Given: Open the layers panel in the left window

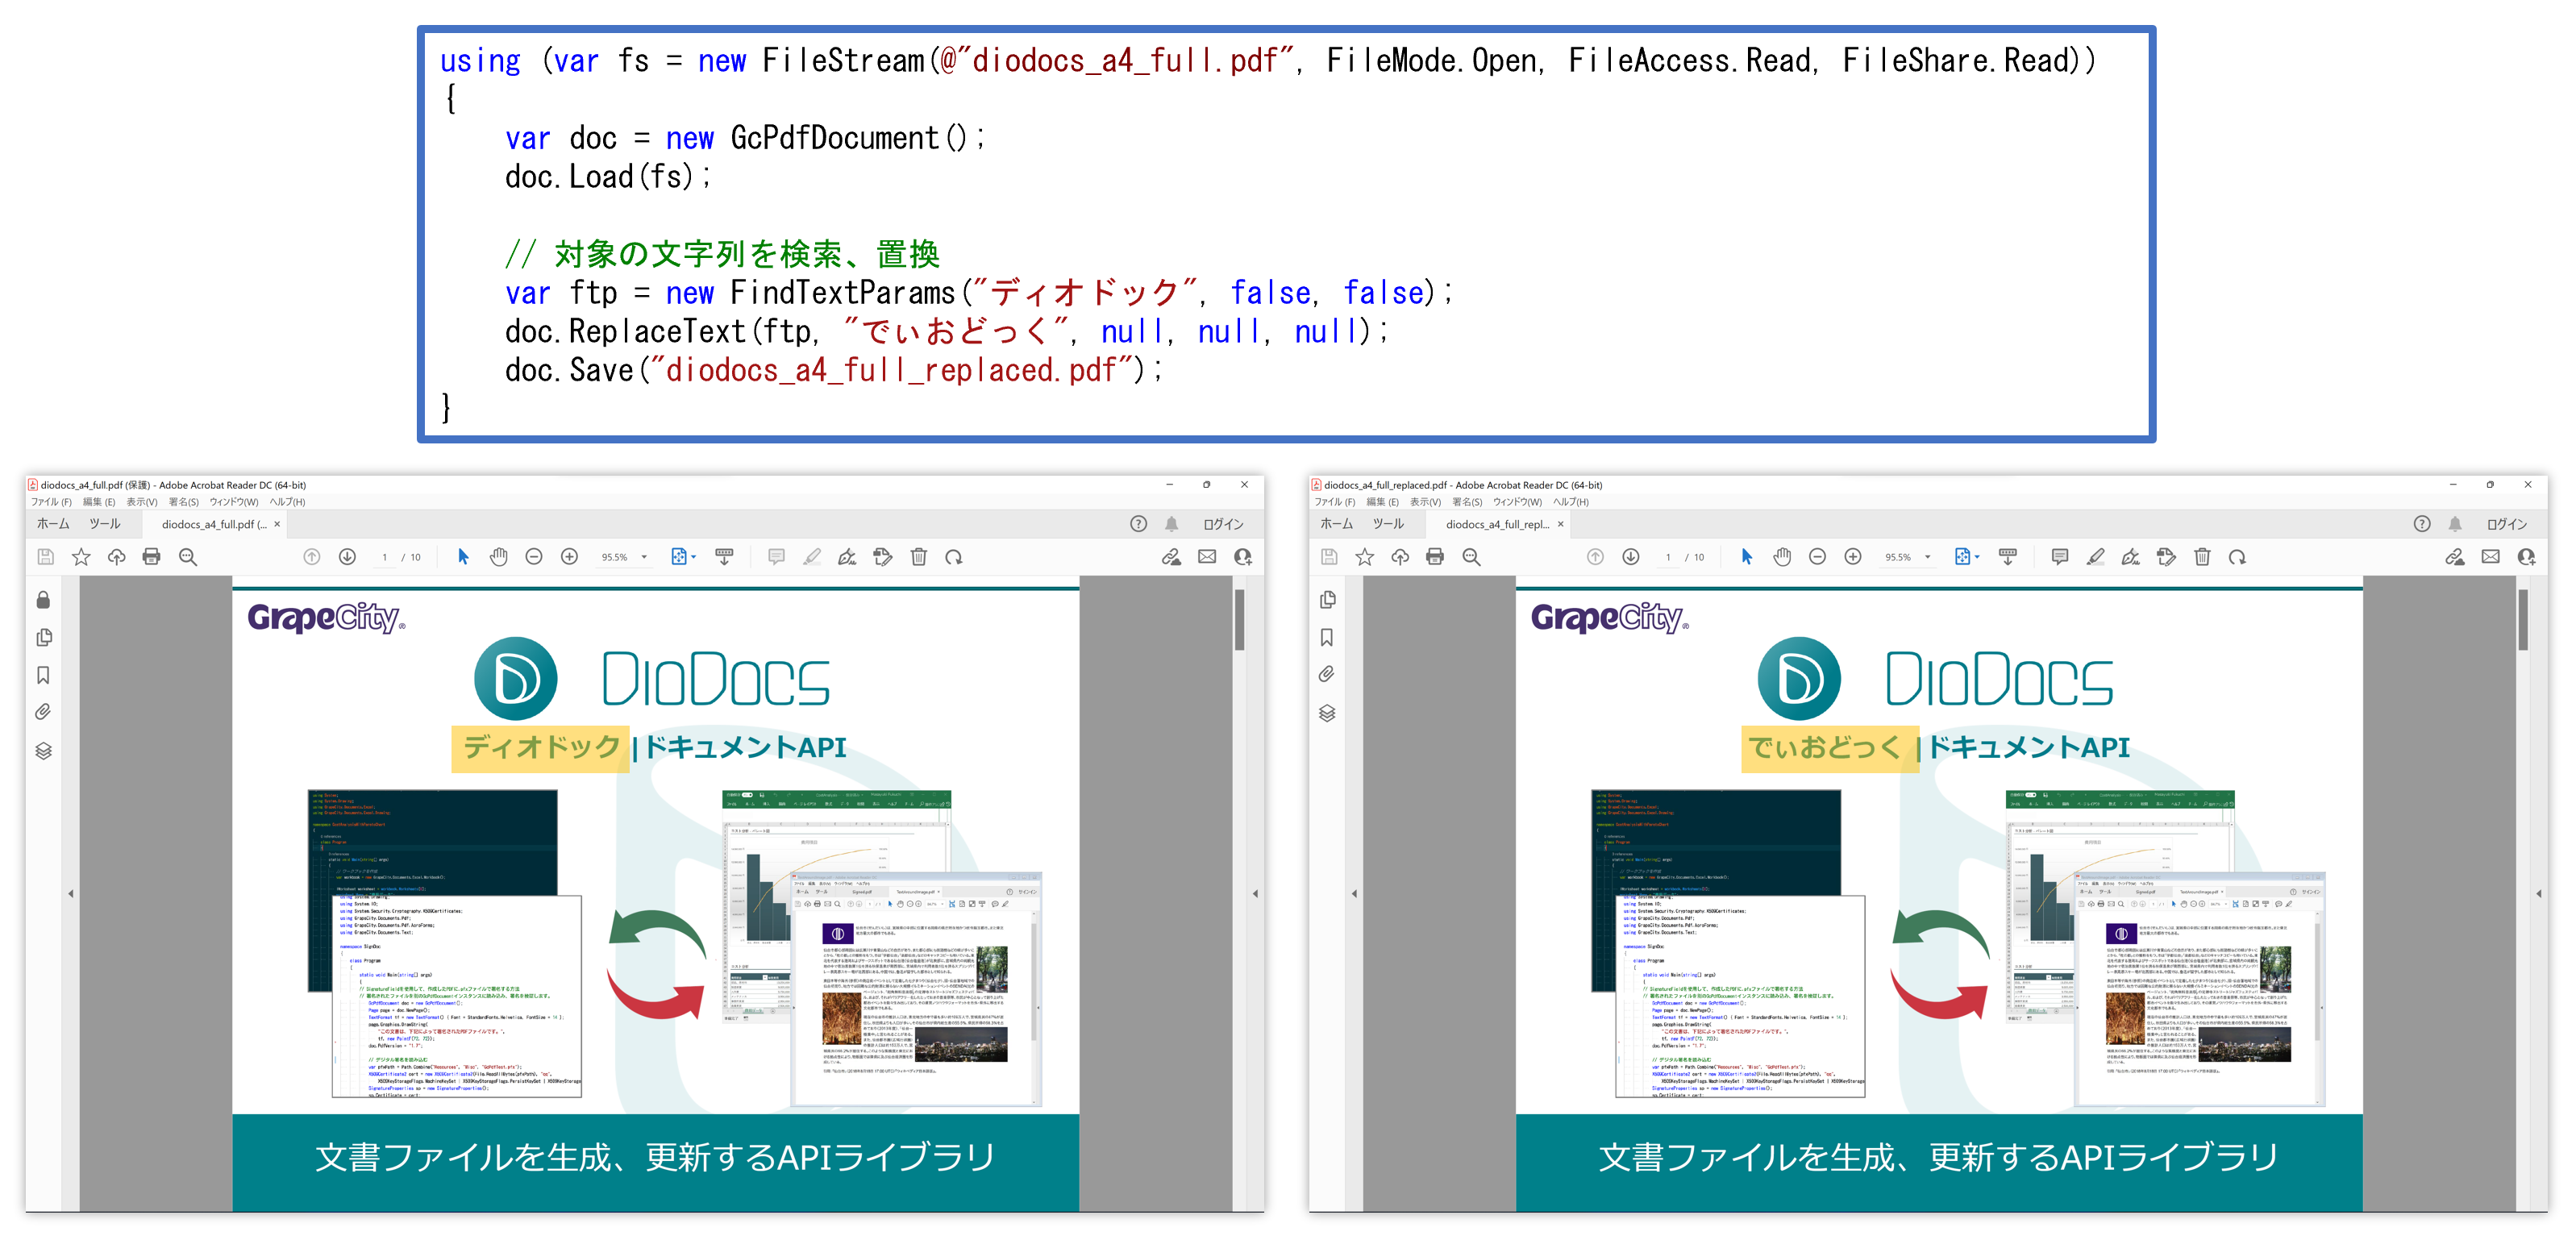Looking at the screenshot, I should [x=43, y=751].
